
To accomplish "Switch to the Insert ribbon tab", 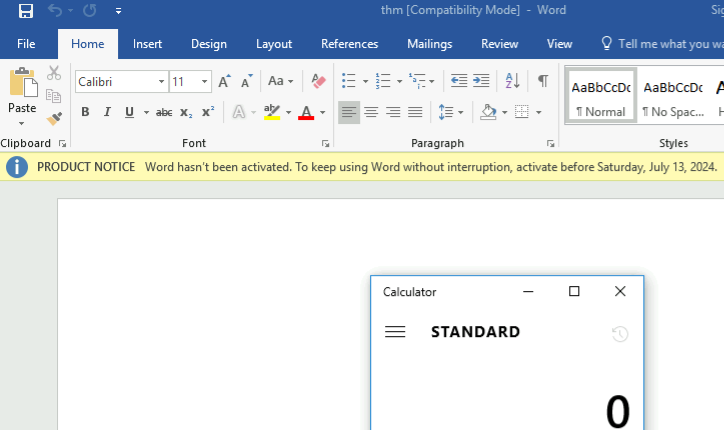I will (148, 44).
